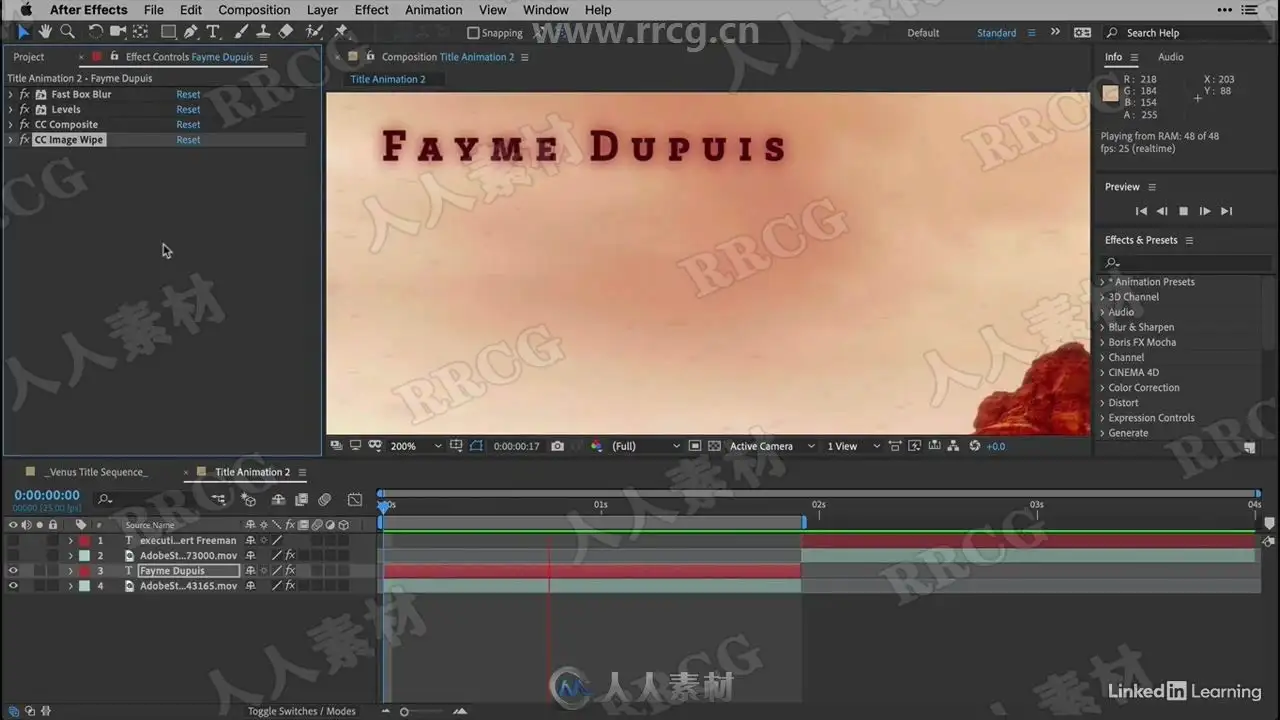Switch to the Project panel tab

click(x=29, y=57)
